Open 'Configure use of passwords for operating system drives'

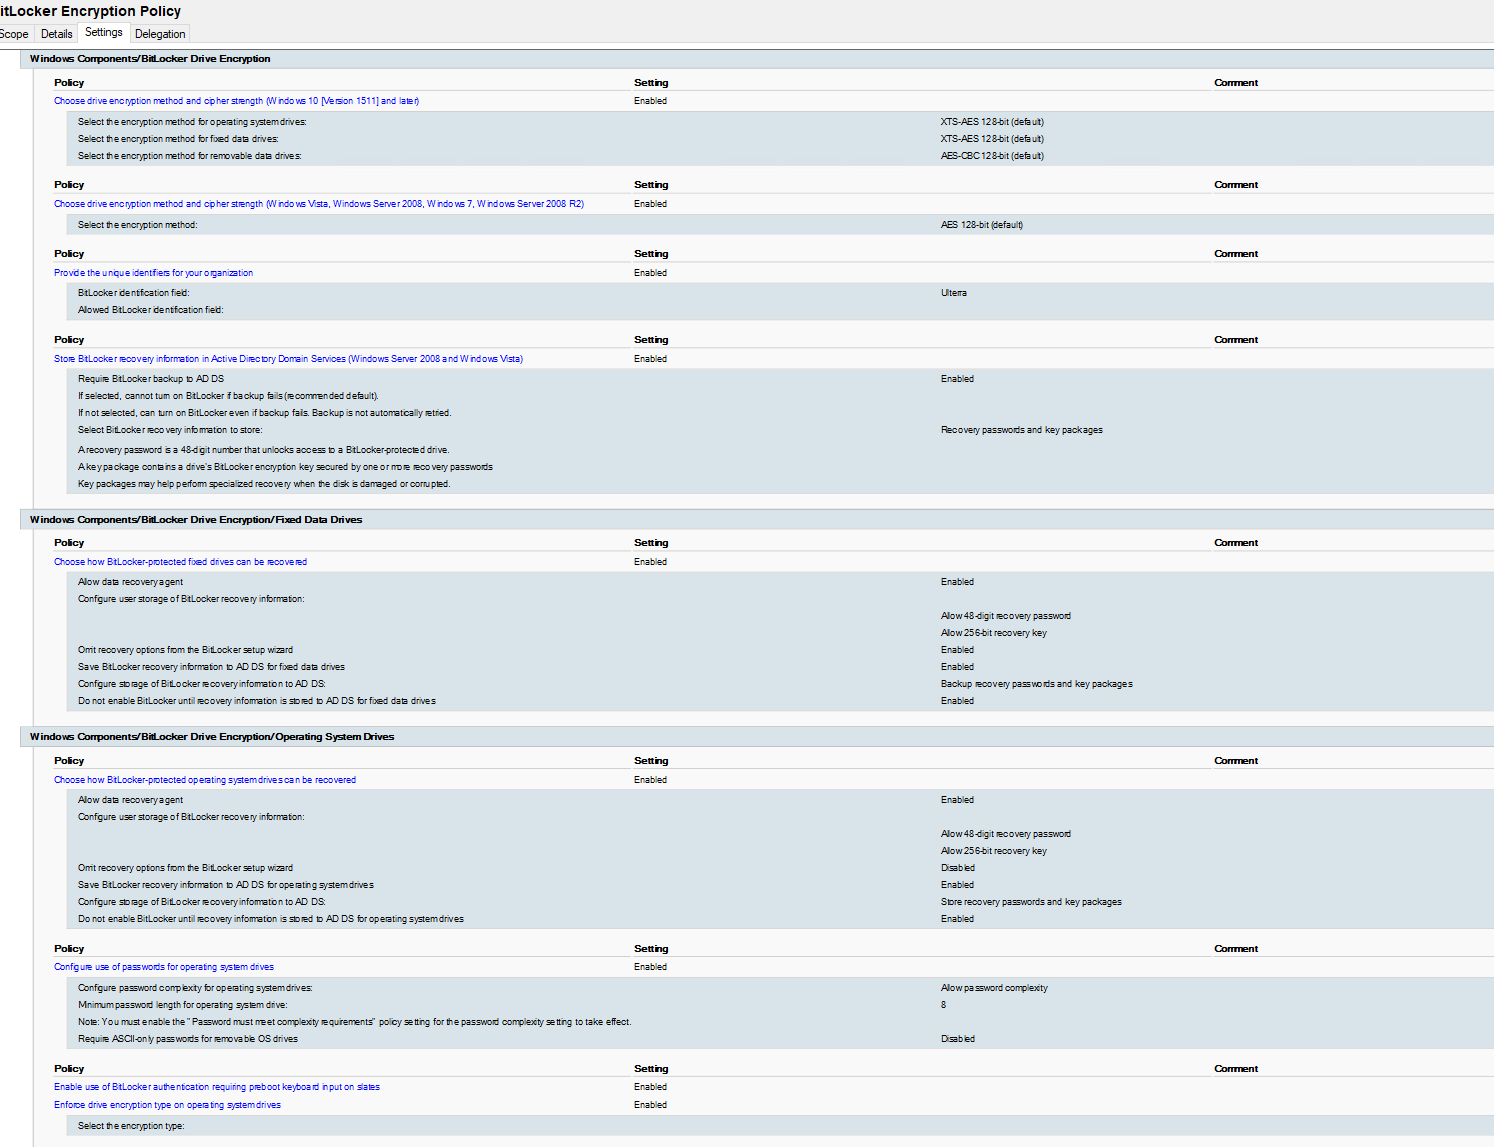click(164, 967)
